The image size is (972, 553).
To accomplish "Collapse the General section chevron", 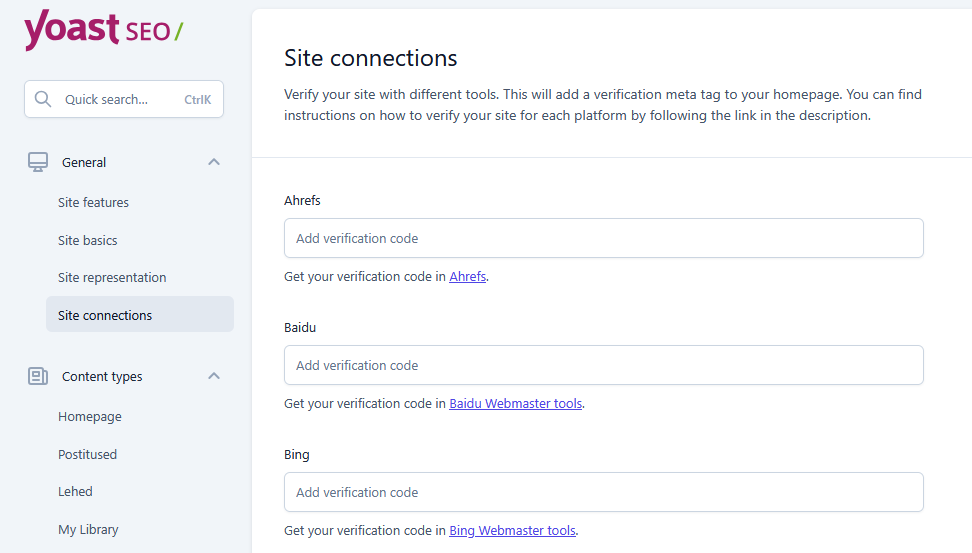I will 213,162.
